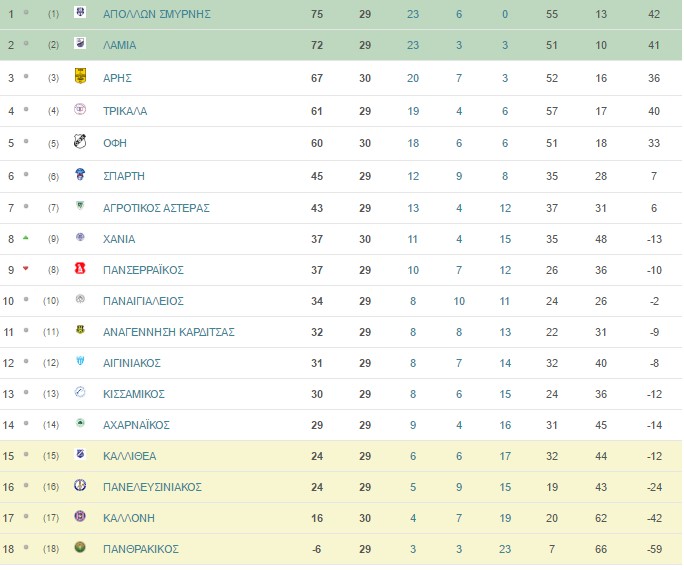The image size is (684, 570).
Task: Click the ΣΠΑΡΤΗ blue club crest
Action: (x=80, y=174)
